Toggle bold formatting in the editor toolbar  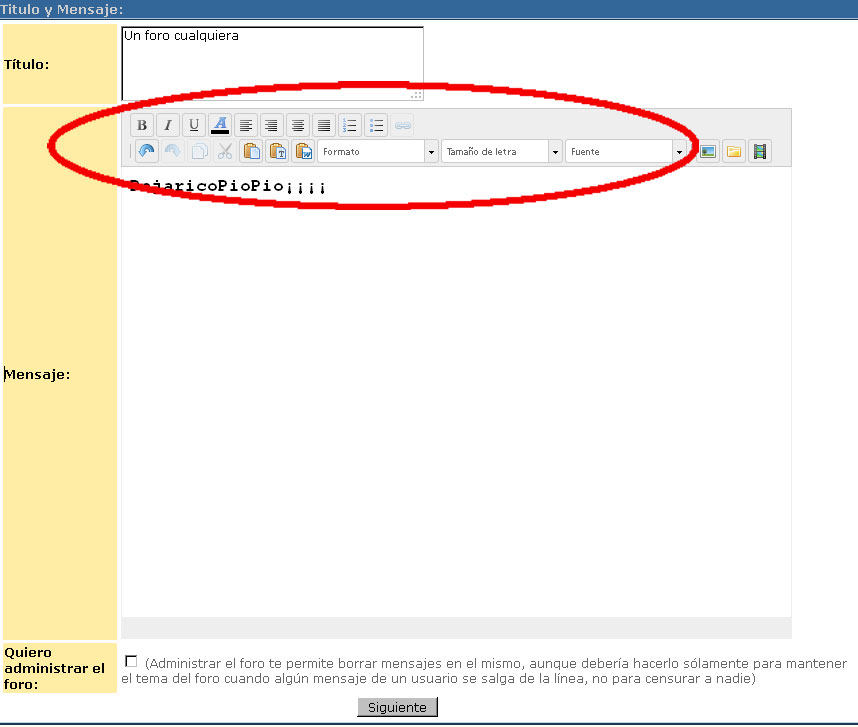pos(142,125)
